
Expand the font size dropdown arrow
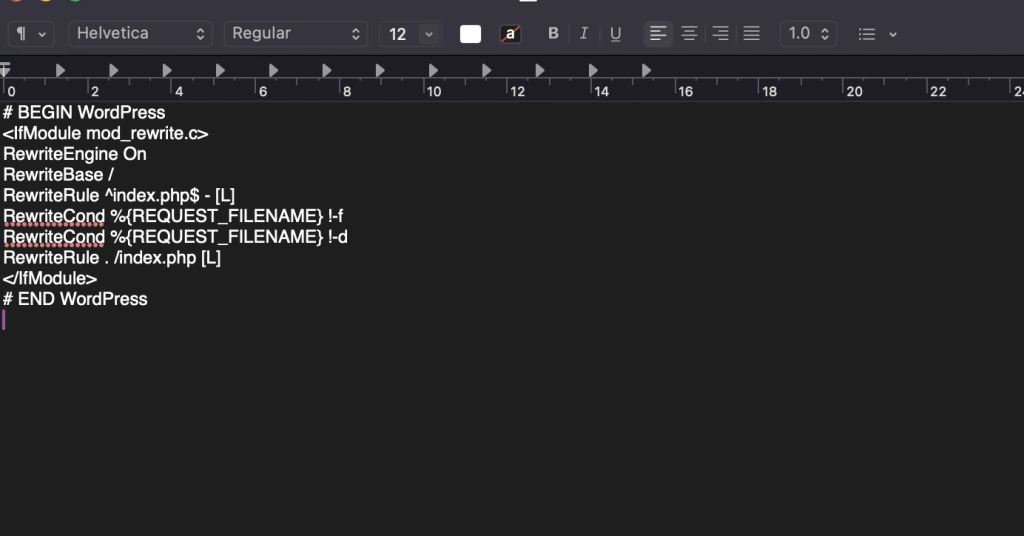429,34
